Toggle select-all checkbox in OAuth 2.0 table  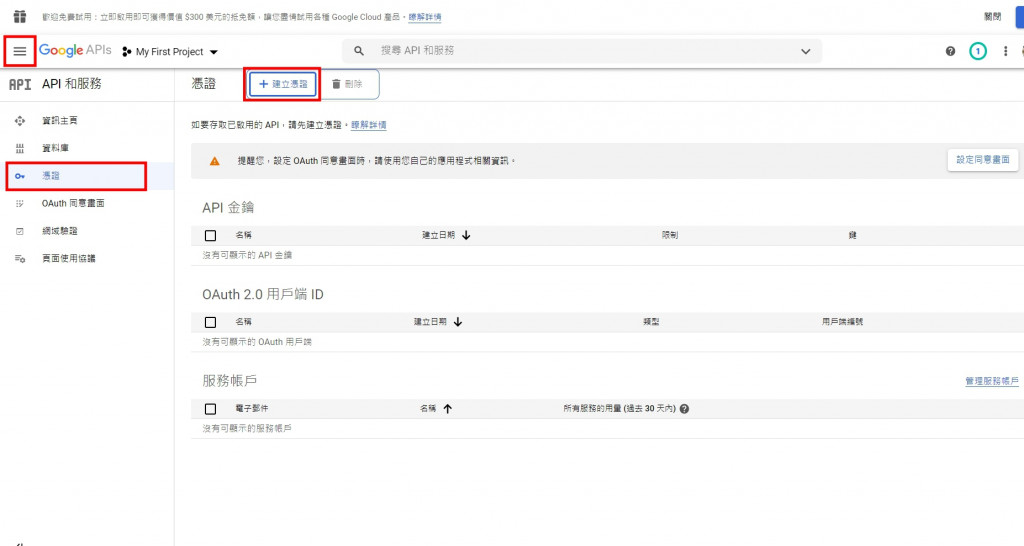tap(210, 322)
